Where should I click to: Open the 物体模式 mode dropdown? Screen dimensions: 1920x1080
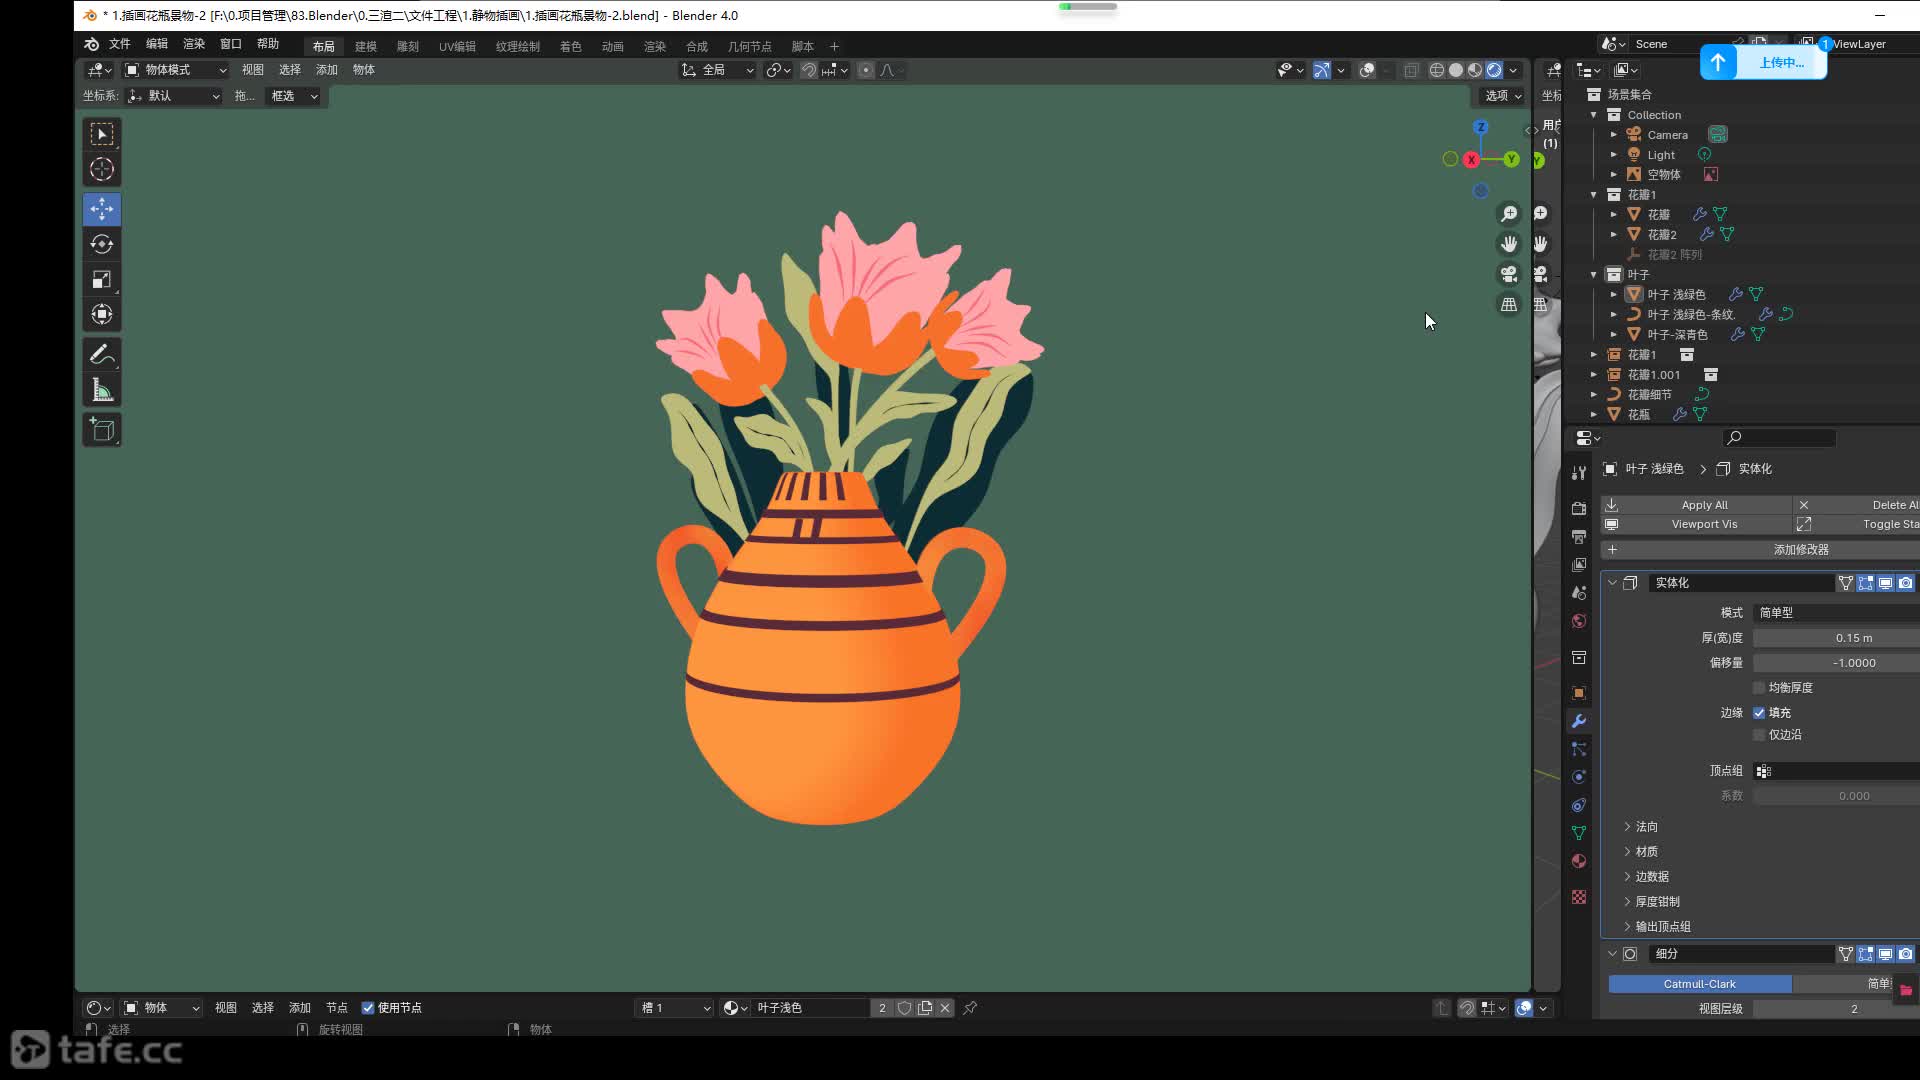pyautogui.click(x=176, y=70)
